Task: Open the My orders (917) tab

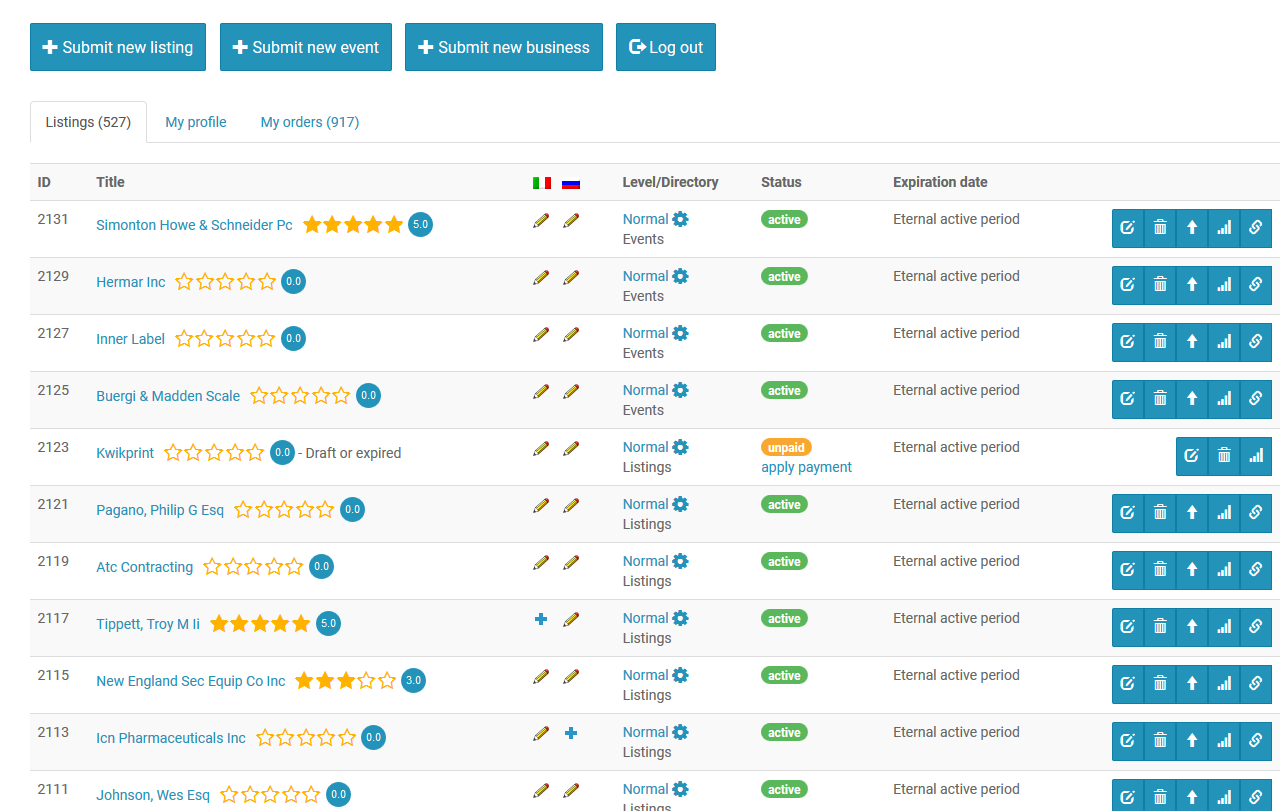Action: pos(310,122)
